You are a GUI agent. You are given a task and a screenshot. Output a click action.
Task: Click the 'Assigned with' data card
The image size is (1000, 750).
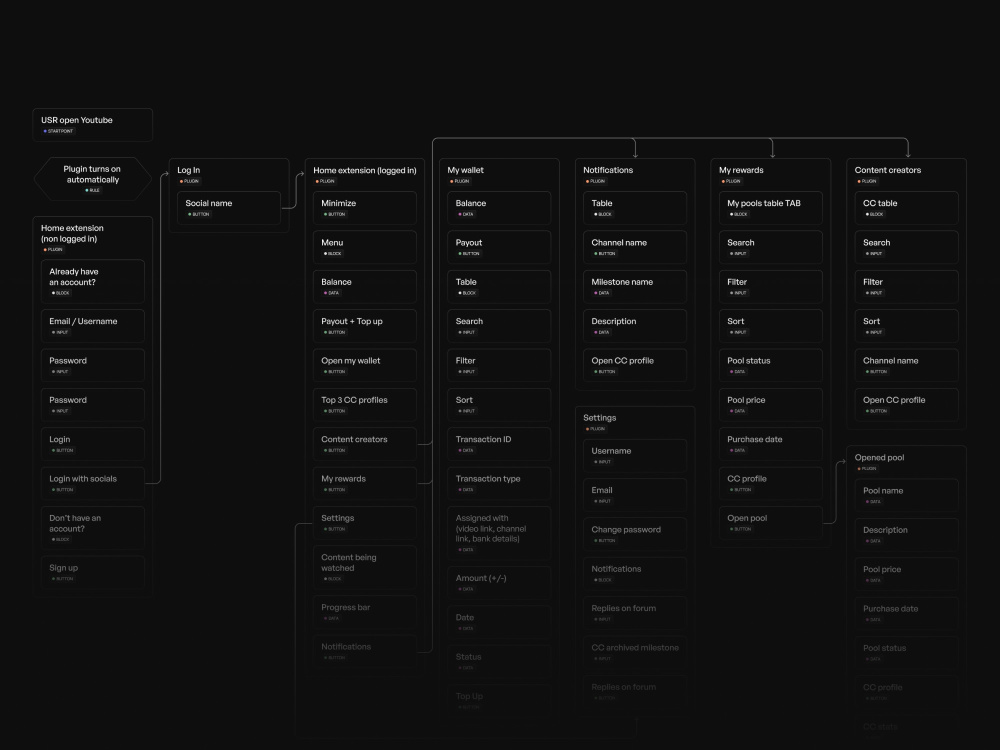(x=499, y=533)
